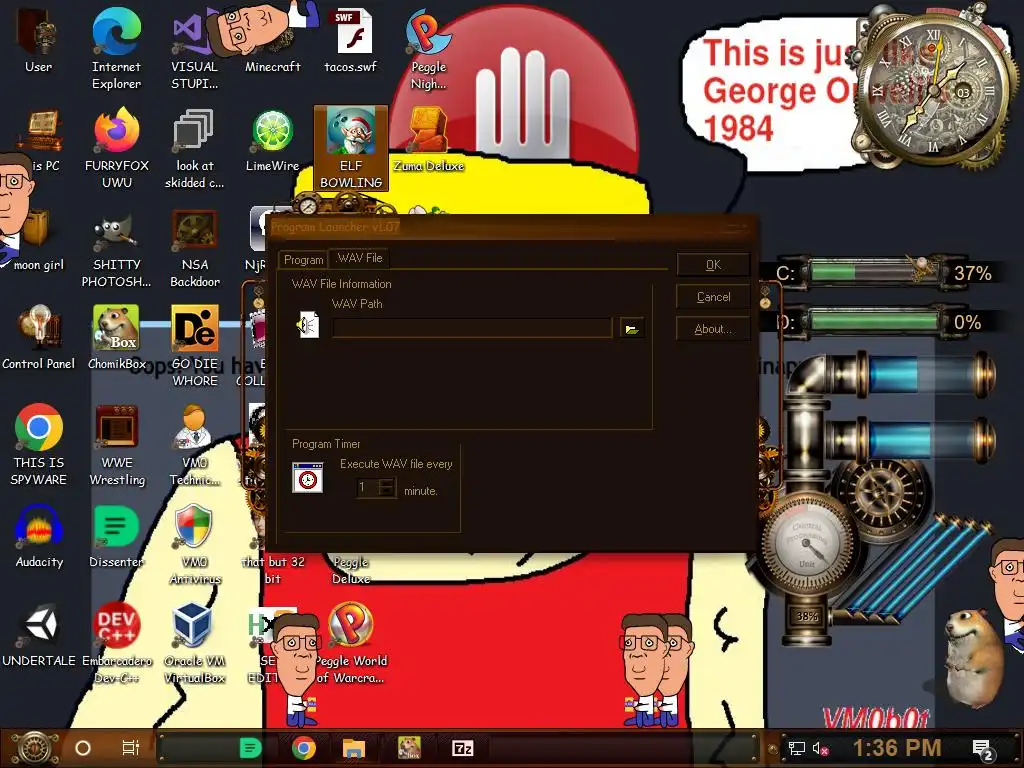The image size is (1024, 768).
Task: Adjust the minute spinner arrows
Action: point(387,487)
